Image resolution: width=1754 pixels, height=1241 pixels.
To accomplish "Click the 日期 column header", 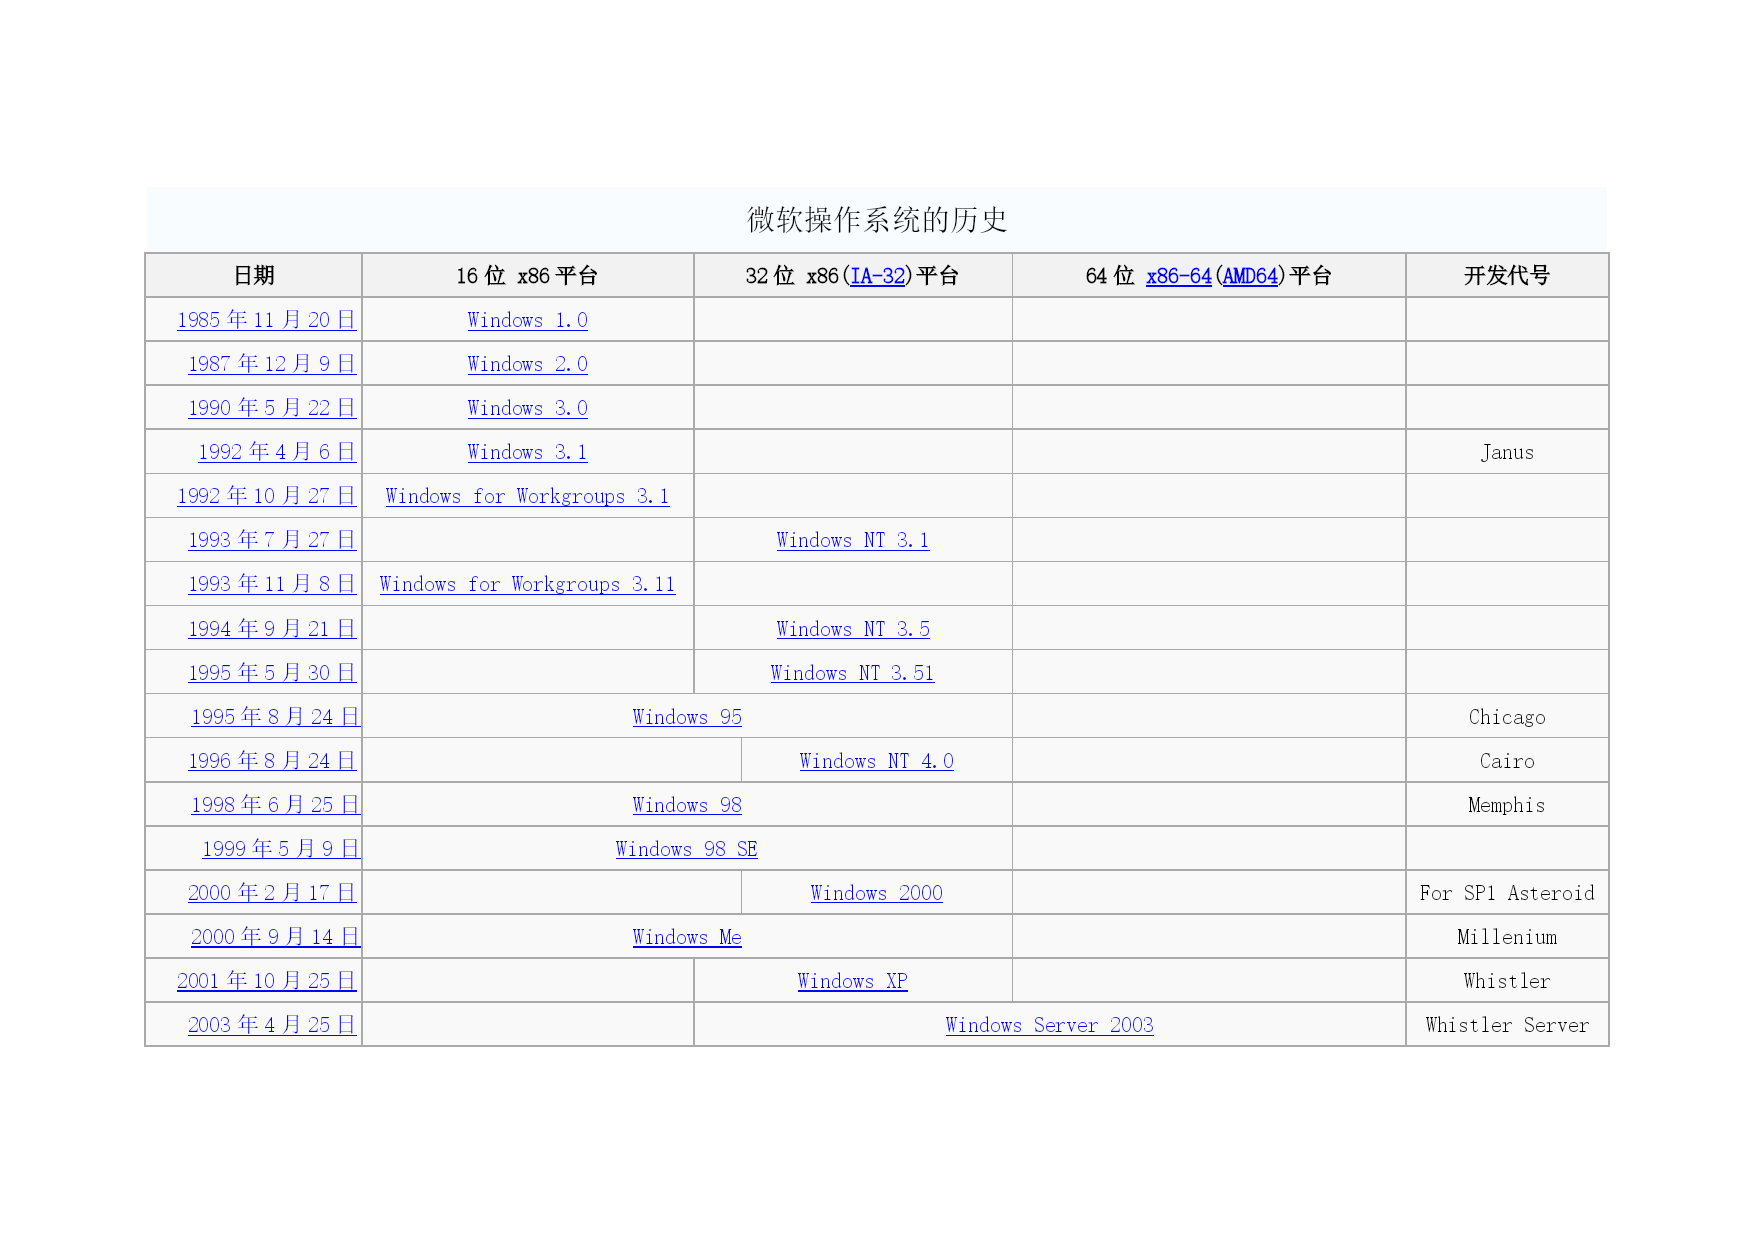I will pyautogui.click(x=254, y=276).
